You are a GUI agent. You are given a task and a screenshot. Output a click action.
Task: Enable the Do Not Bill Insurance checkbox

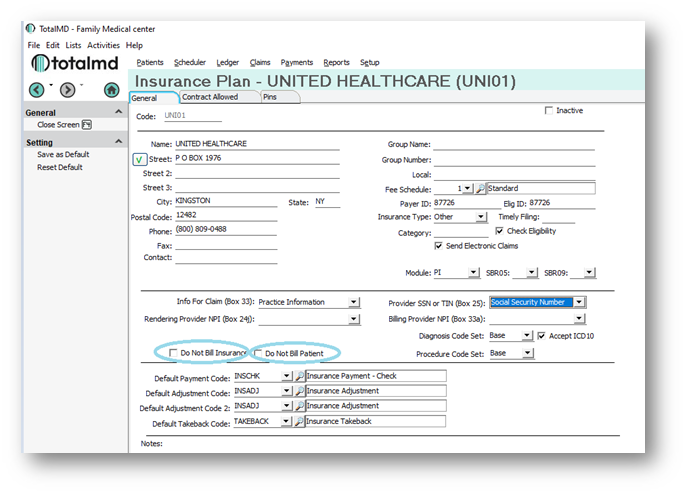tap(175, 354)
